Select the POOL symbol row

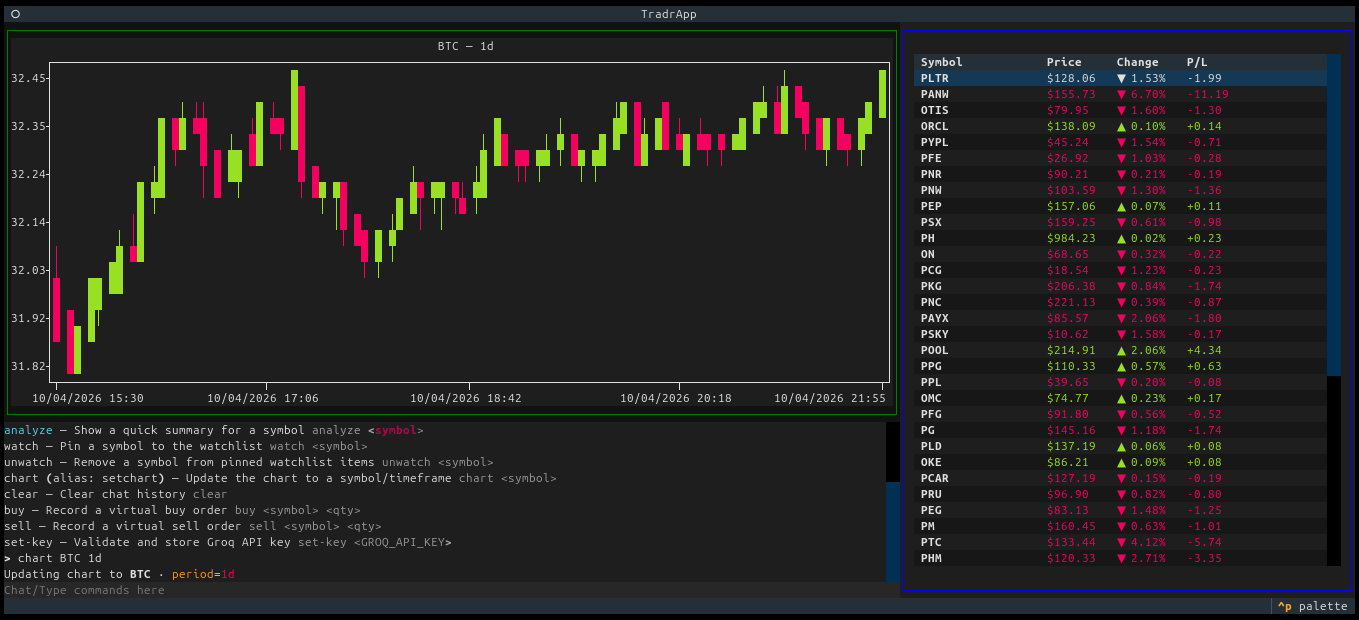coord(1120,350)
